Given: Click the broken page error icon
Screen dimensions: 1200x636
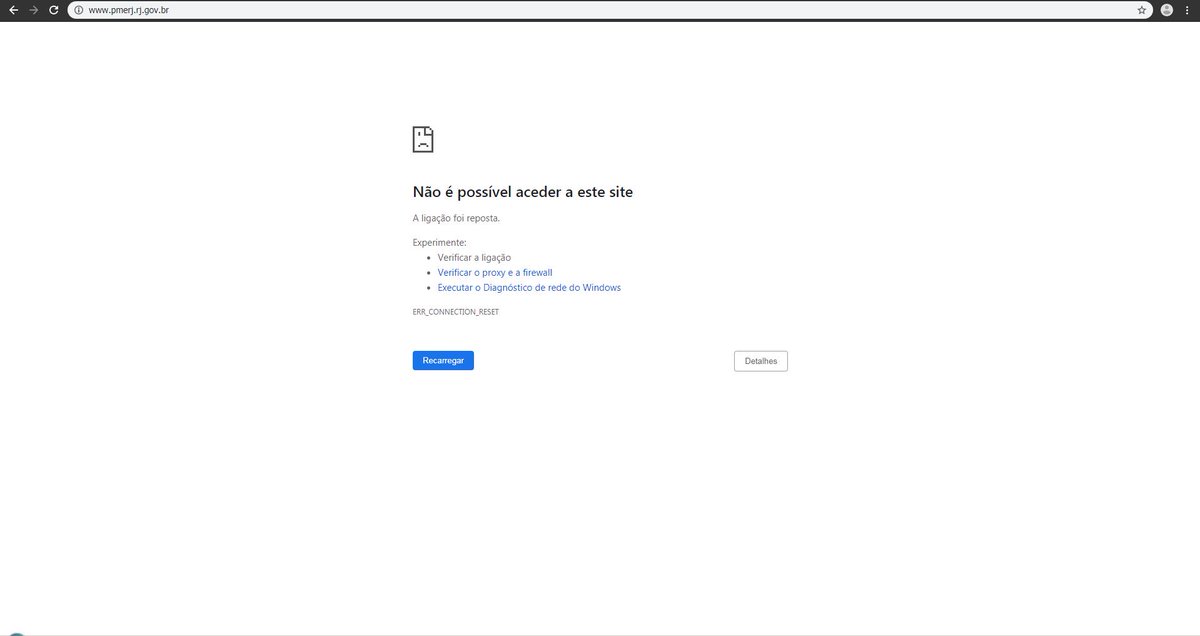Looking at the screenshot, I should pyautogui.click(x=422, y=139).
